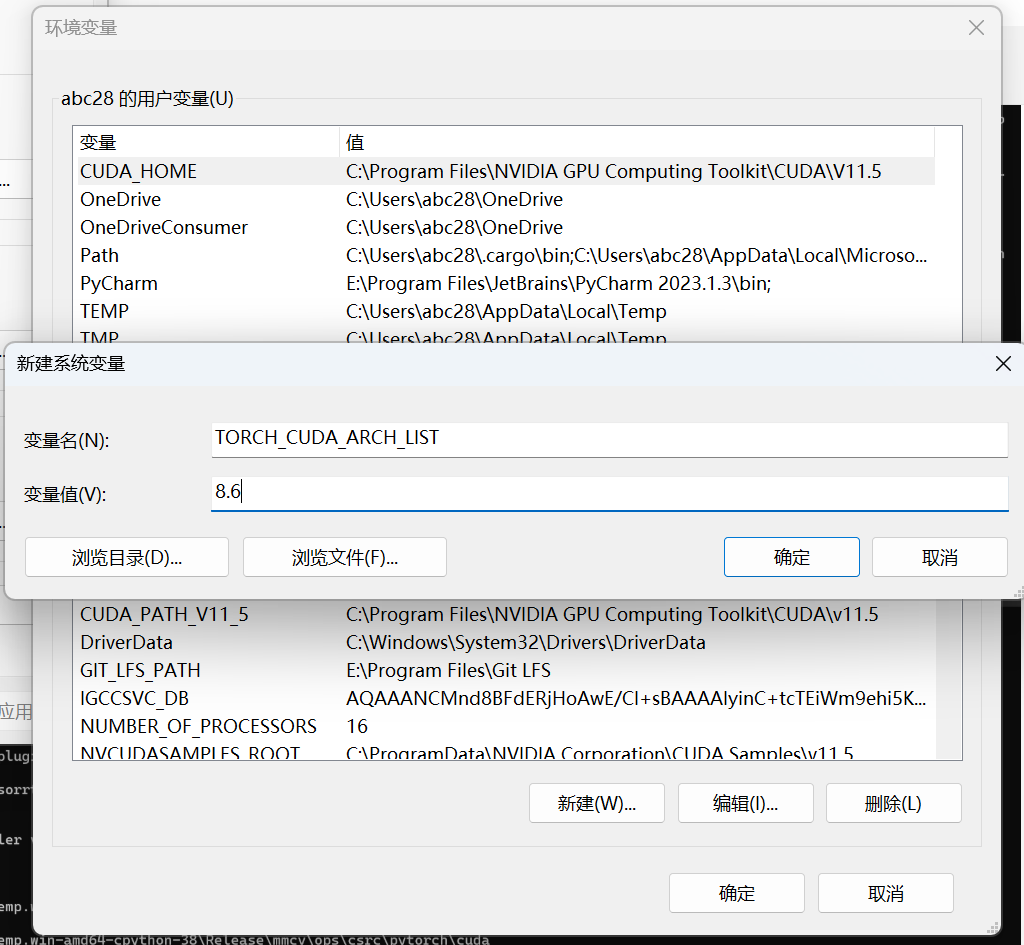This screenshot has height=945, width=1024.
Task: Cancel the new system variable with 取消
Action: (x=939, y=557)
